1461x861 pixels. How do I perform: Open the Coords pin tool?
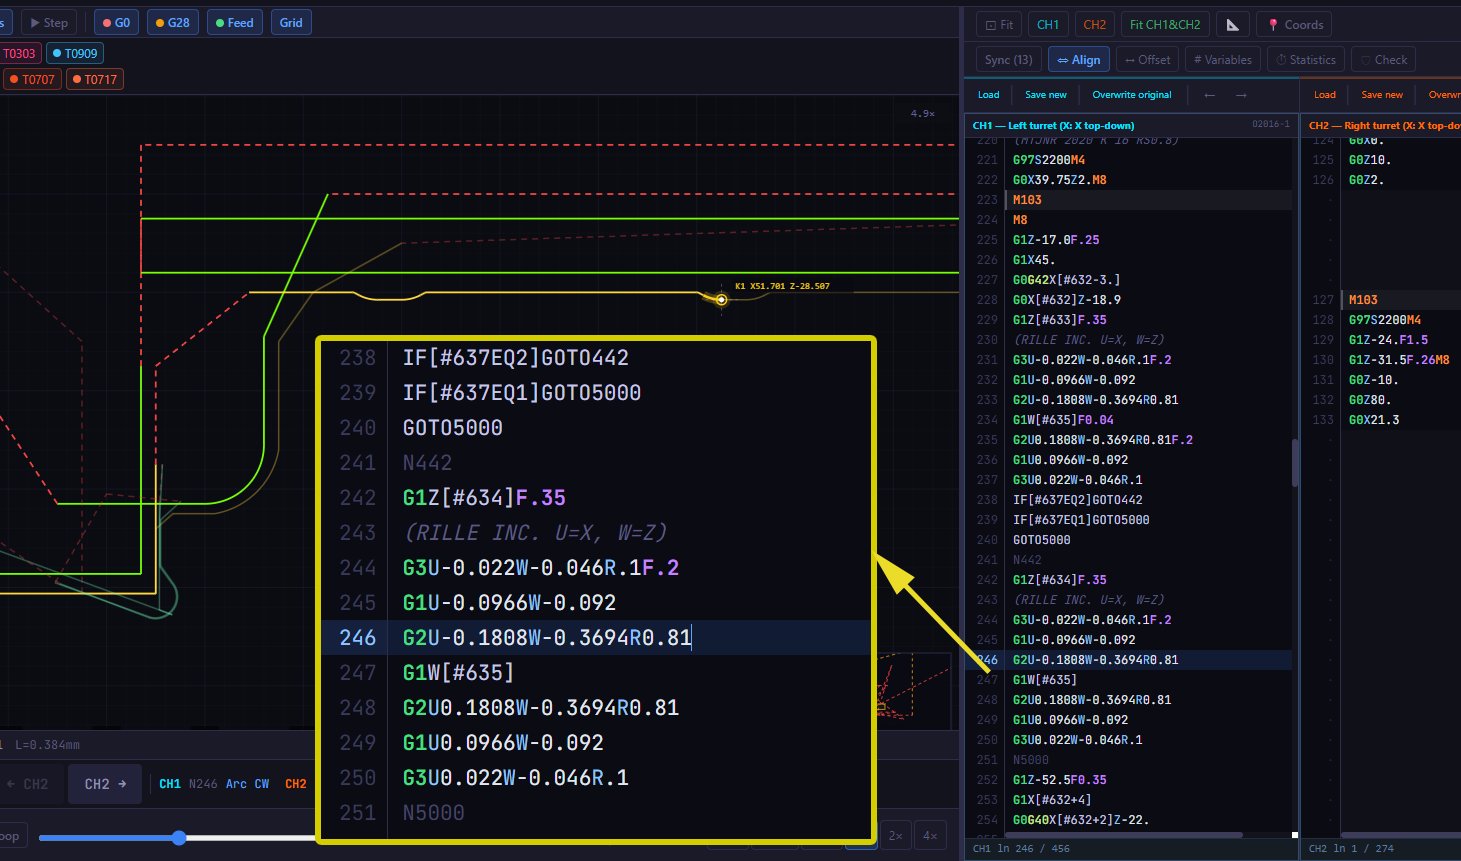[x=1295, y=25]
